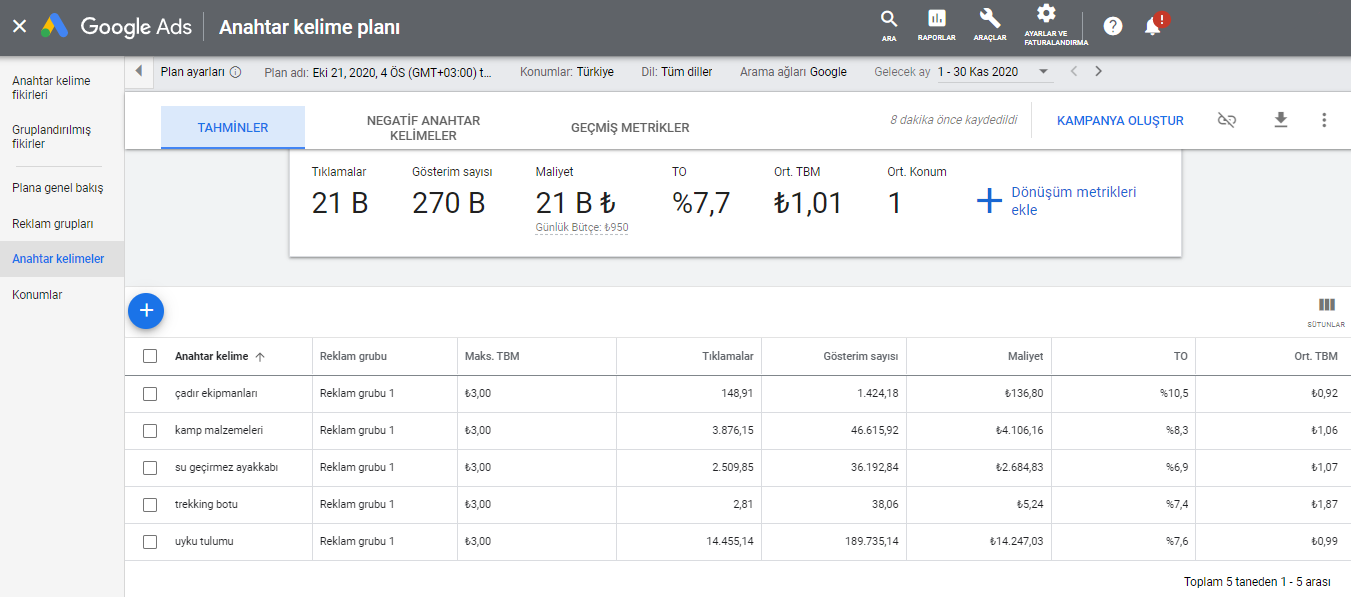1351x597 pixels.
Task: Select Anahtar kelimeler in sidebar
Action: coord(62,259)
